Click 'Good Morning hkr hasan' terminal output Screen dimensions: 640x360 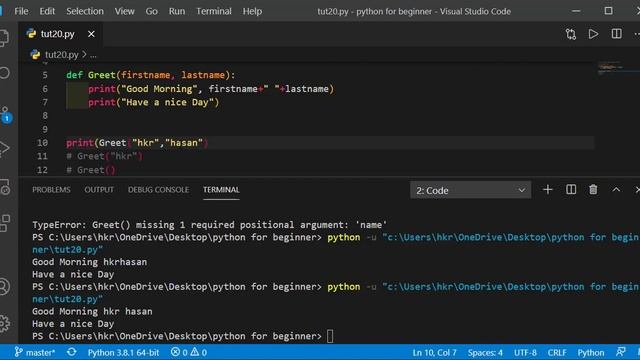point(92,311)
